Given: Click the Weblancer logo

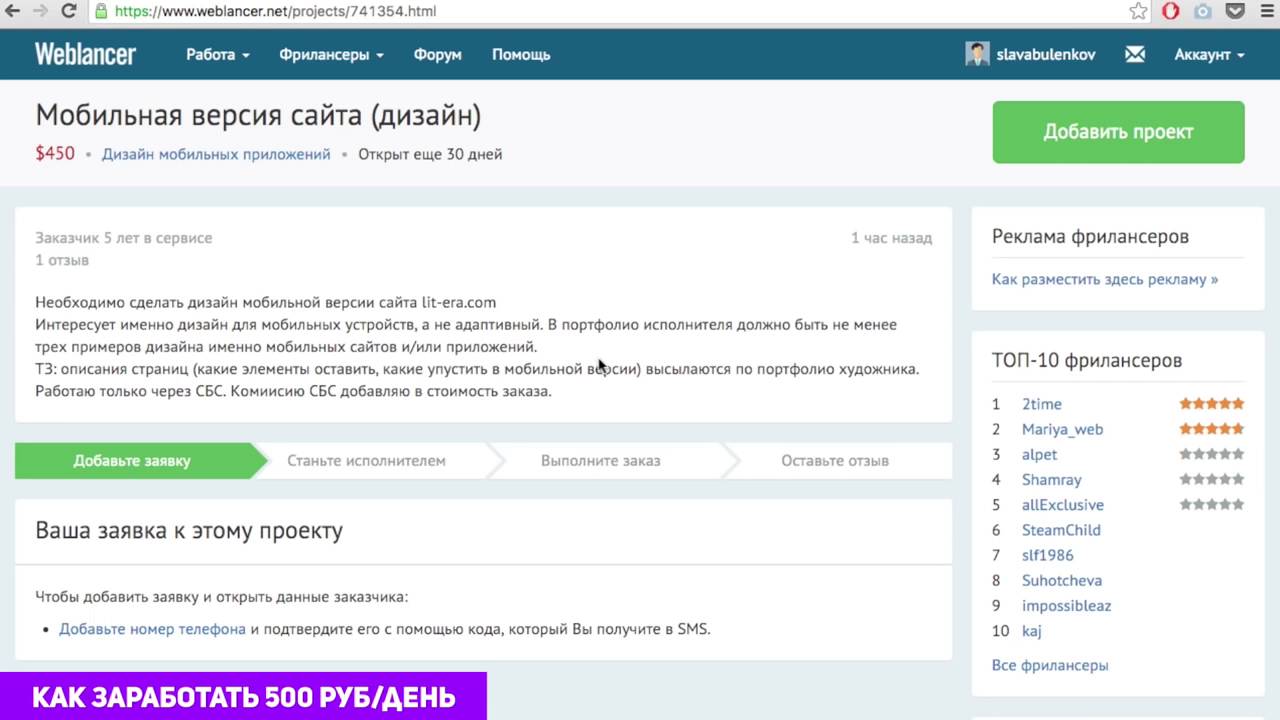Looking at the screenshot, I should coord(85,54).
